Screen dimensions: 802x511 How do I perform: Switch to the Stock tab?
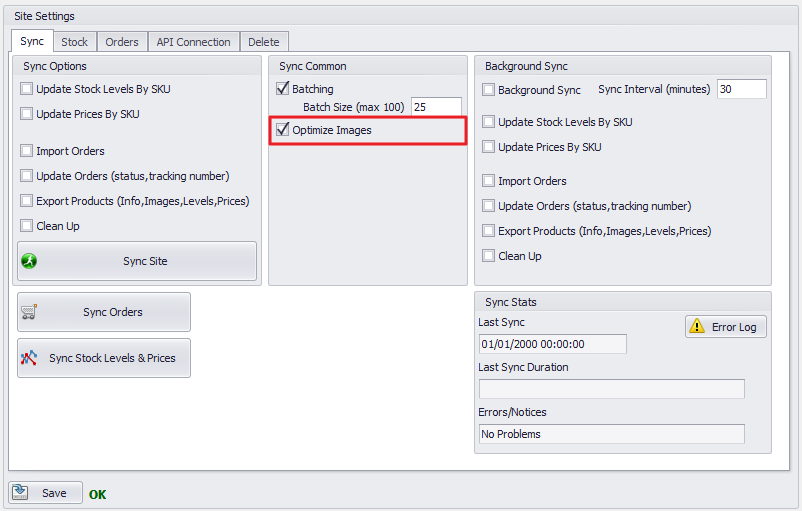point(74,42)
